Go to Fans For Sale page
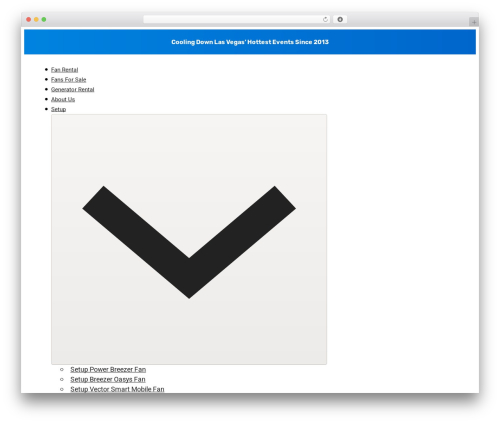The width and height of the screenshot is (500, 423). (68, 80)
